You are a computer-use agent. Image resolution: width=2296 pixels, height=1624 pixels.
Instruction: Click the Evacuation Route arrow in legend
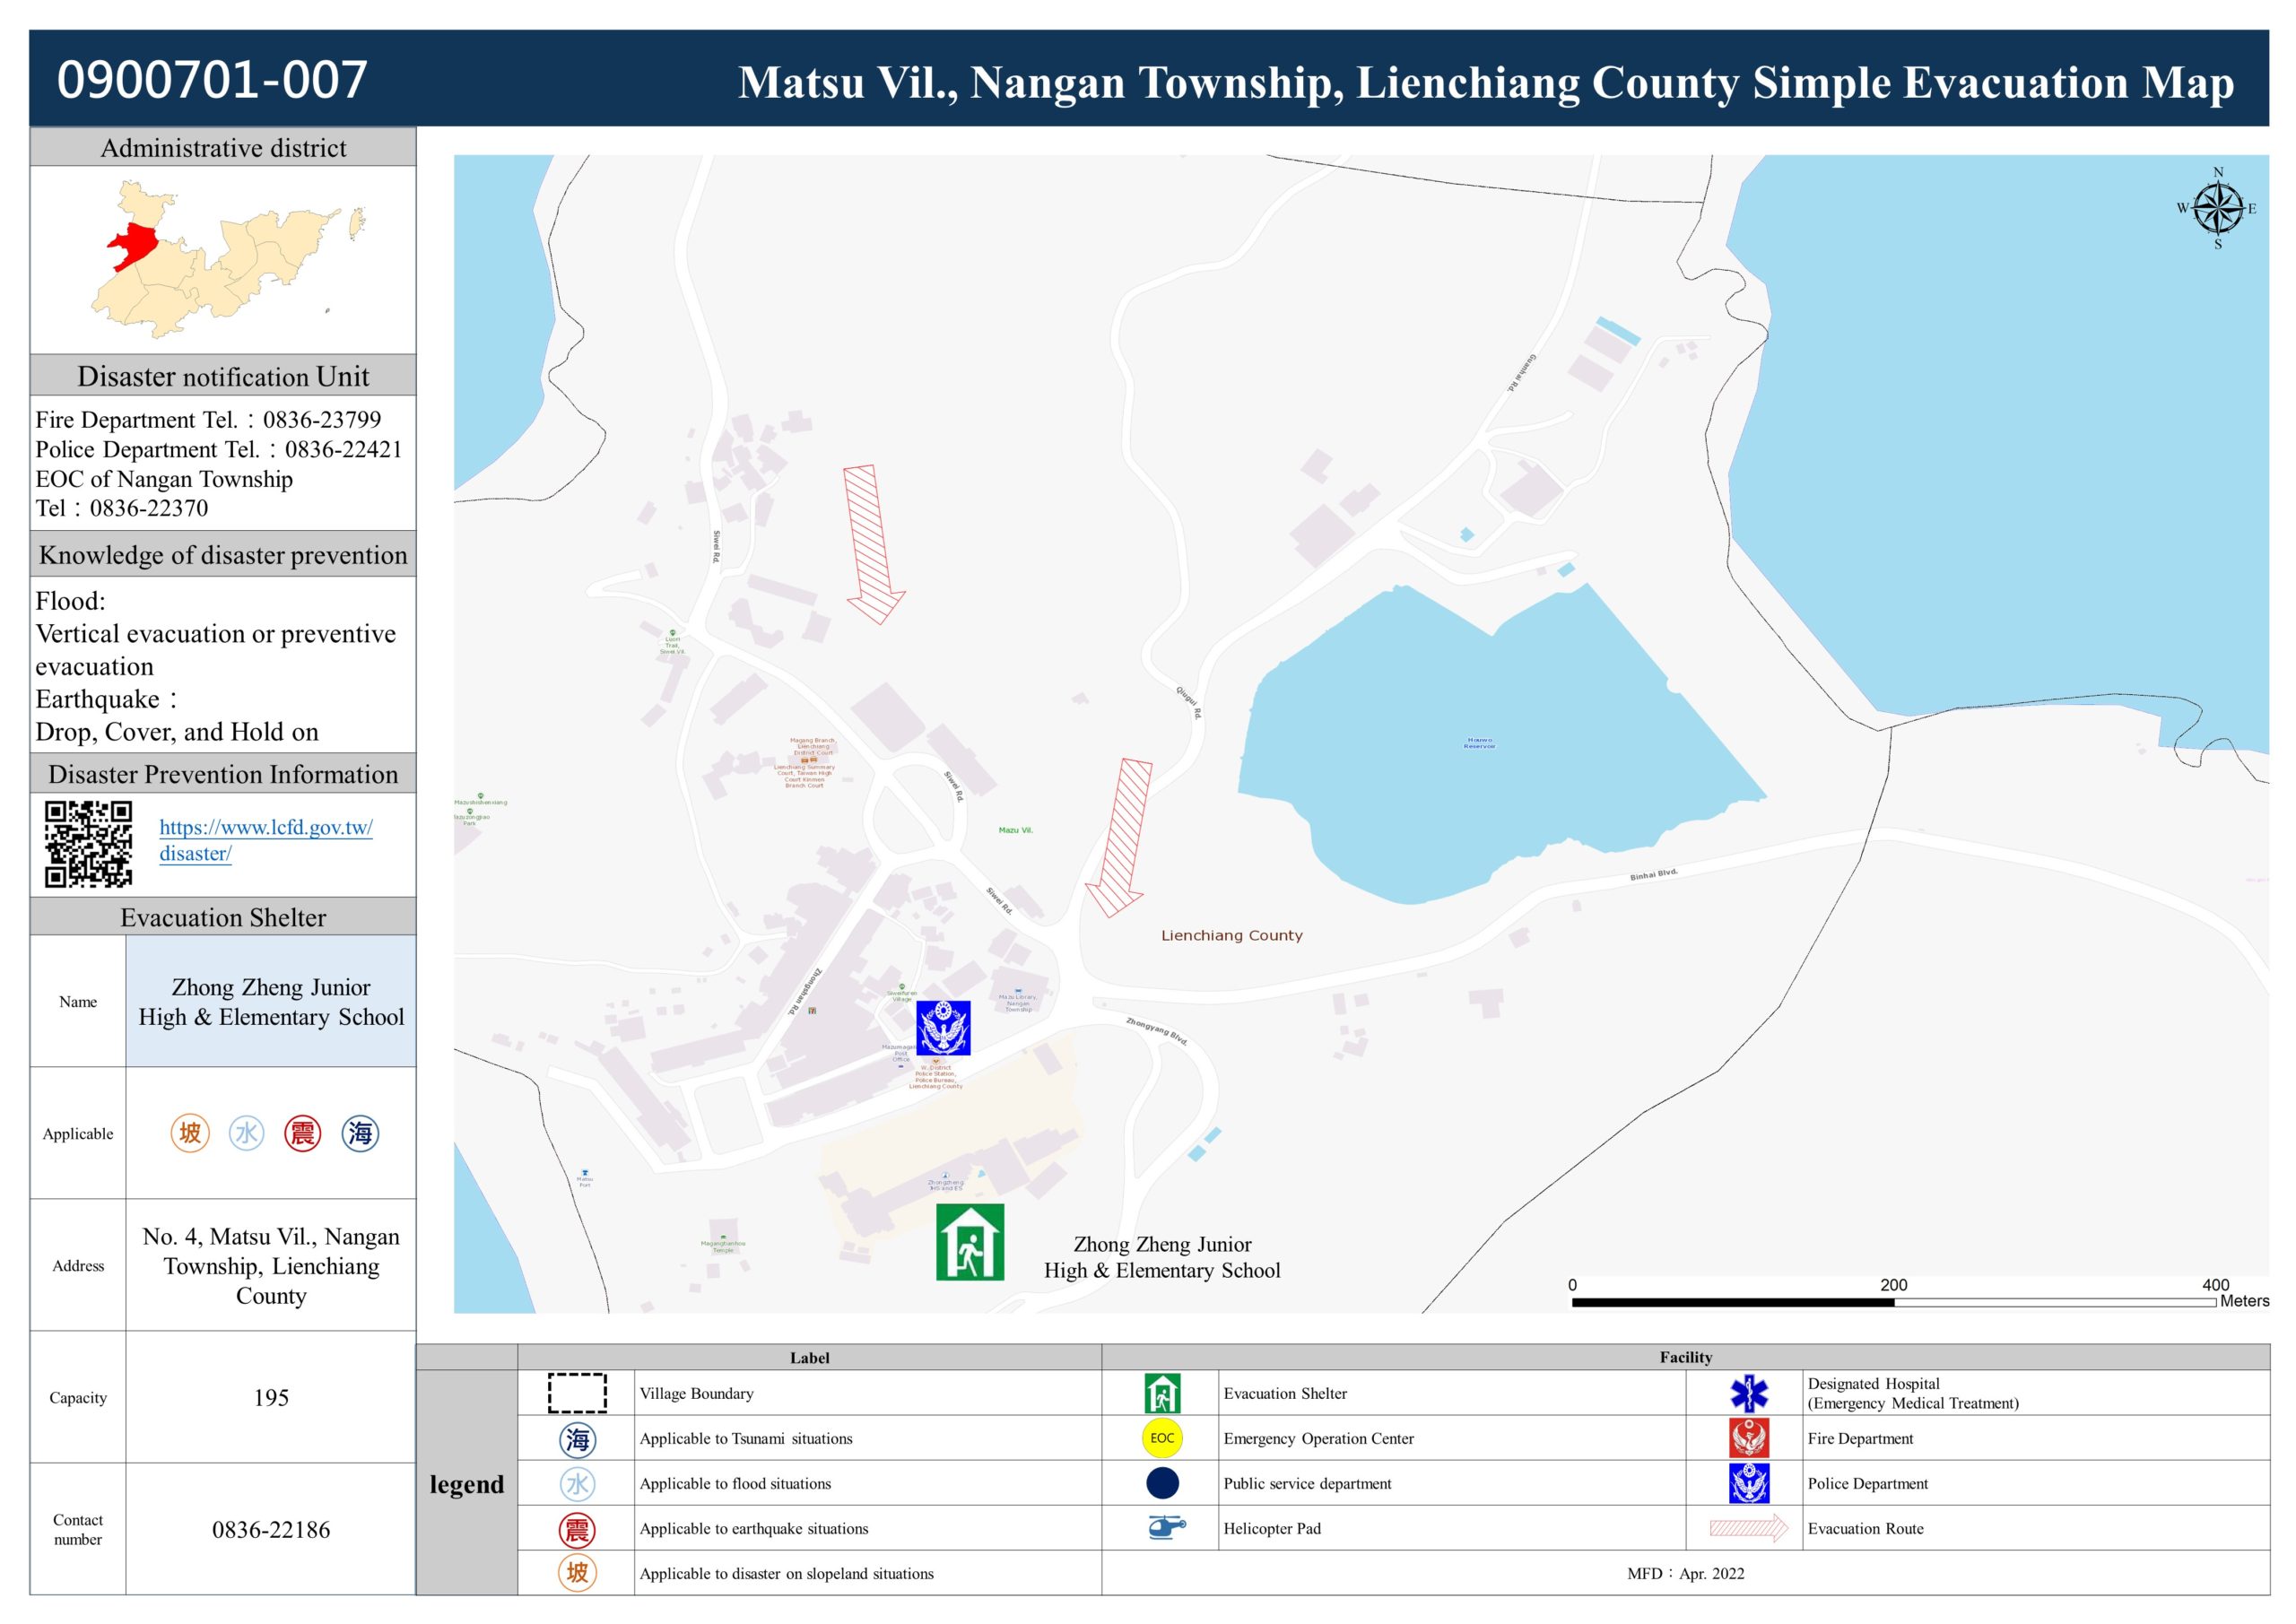1748,1528
